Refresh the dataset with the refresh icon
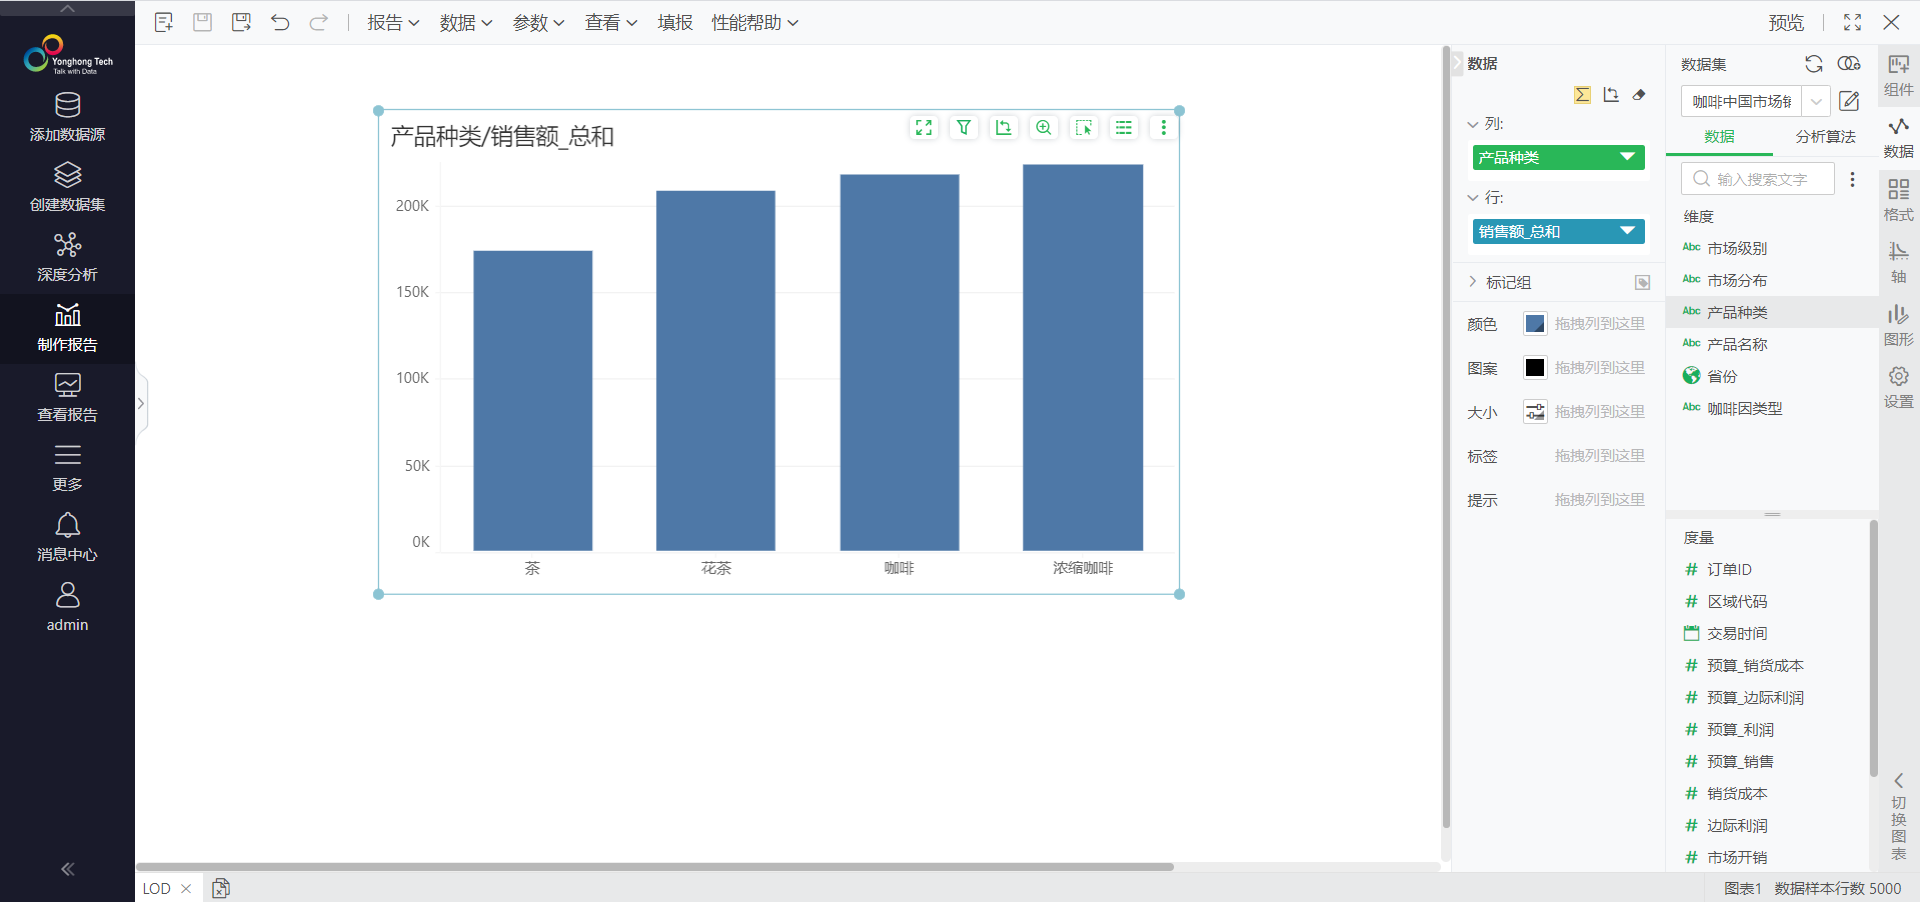The width and height of the screenshot is (1920, 902). pos(1813,64)
